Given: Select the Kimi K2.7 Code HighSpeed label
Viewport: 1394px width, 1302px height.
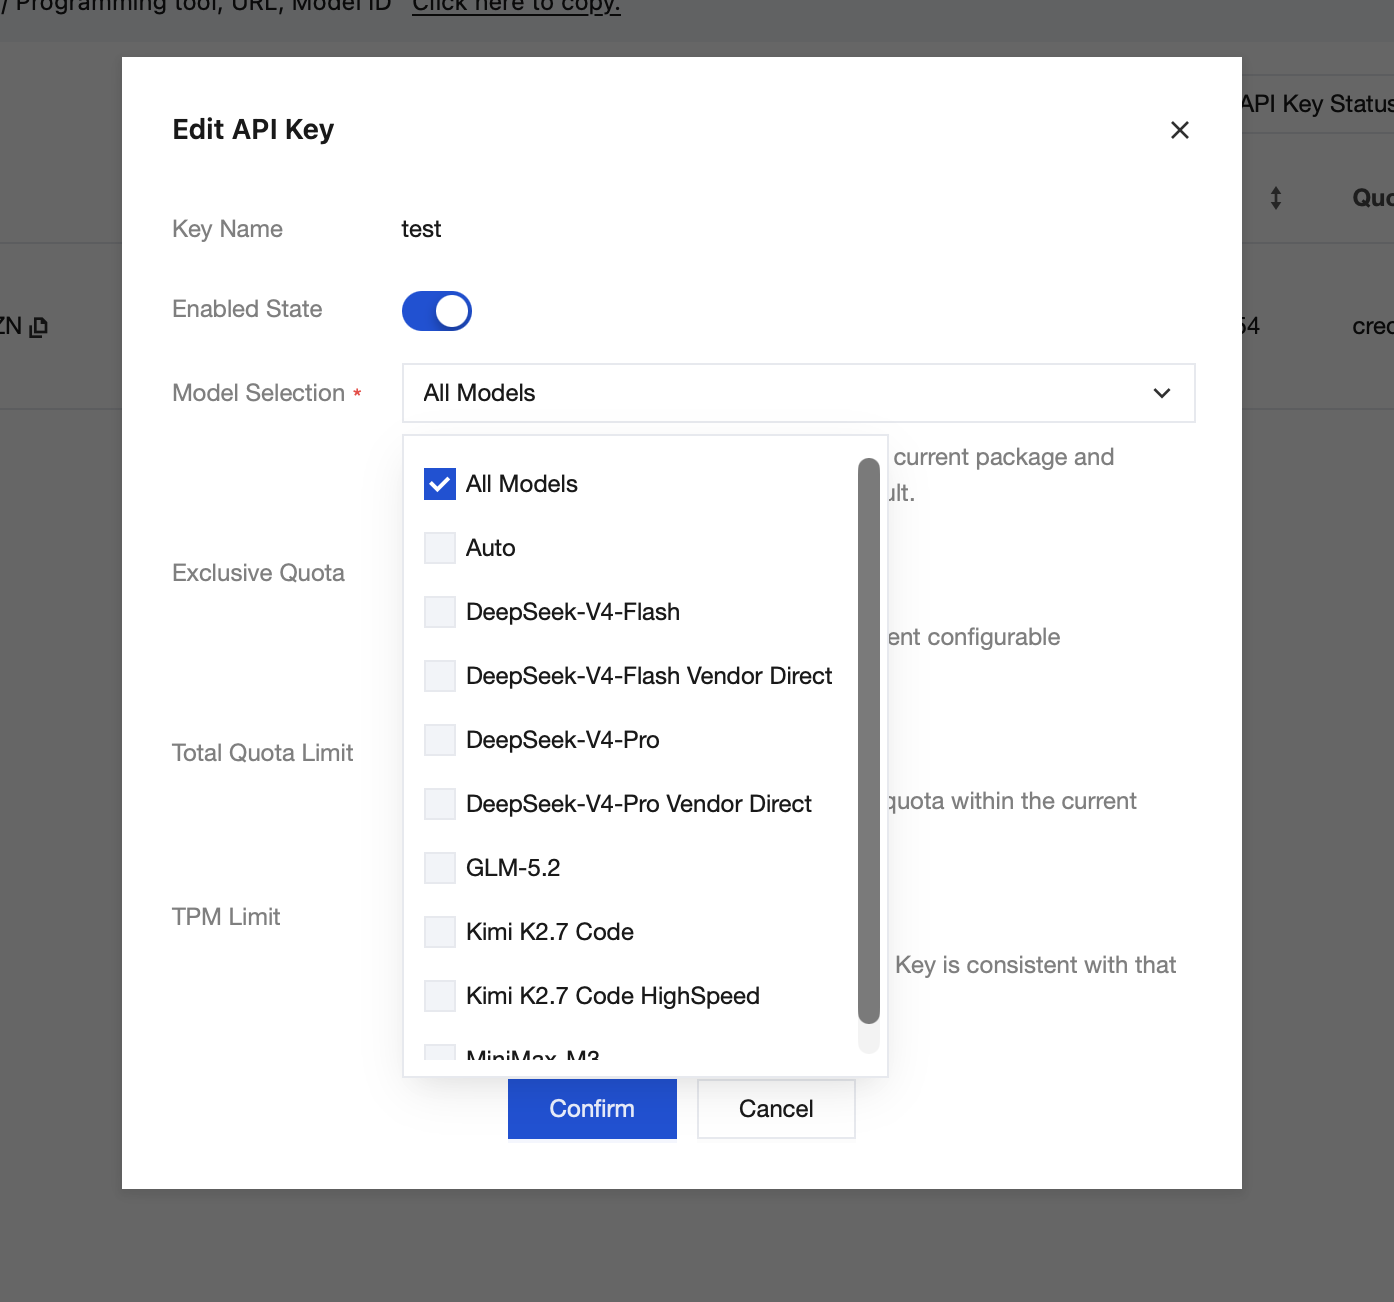Looking at the screenshot, I should click(x=613, y=996).
